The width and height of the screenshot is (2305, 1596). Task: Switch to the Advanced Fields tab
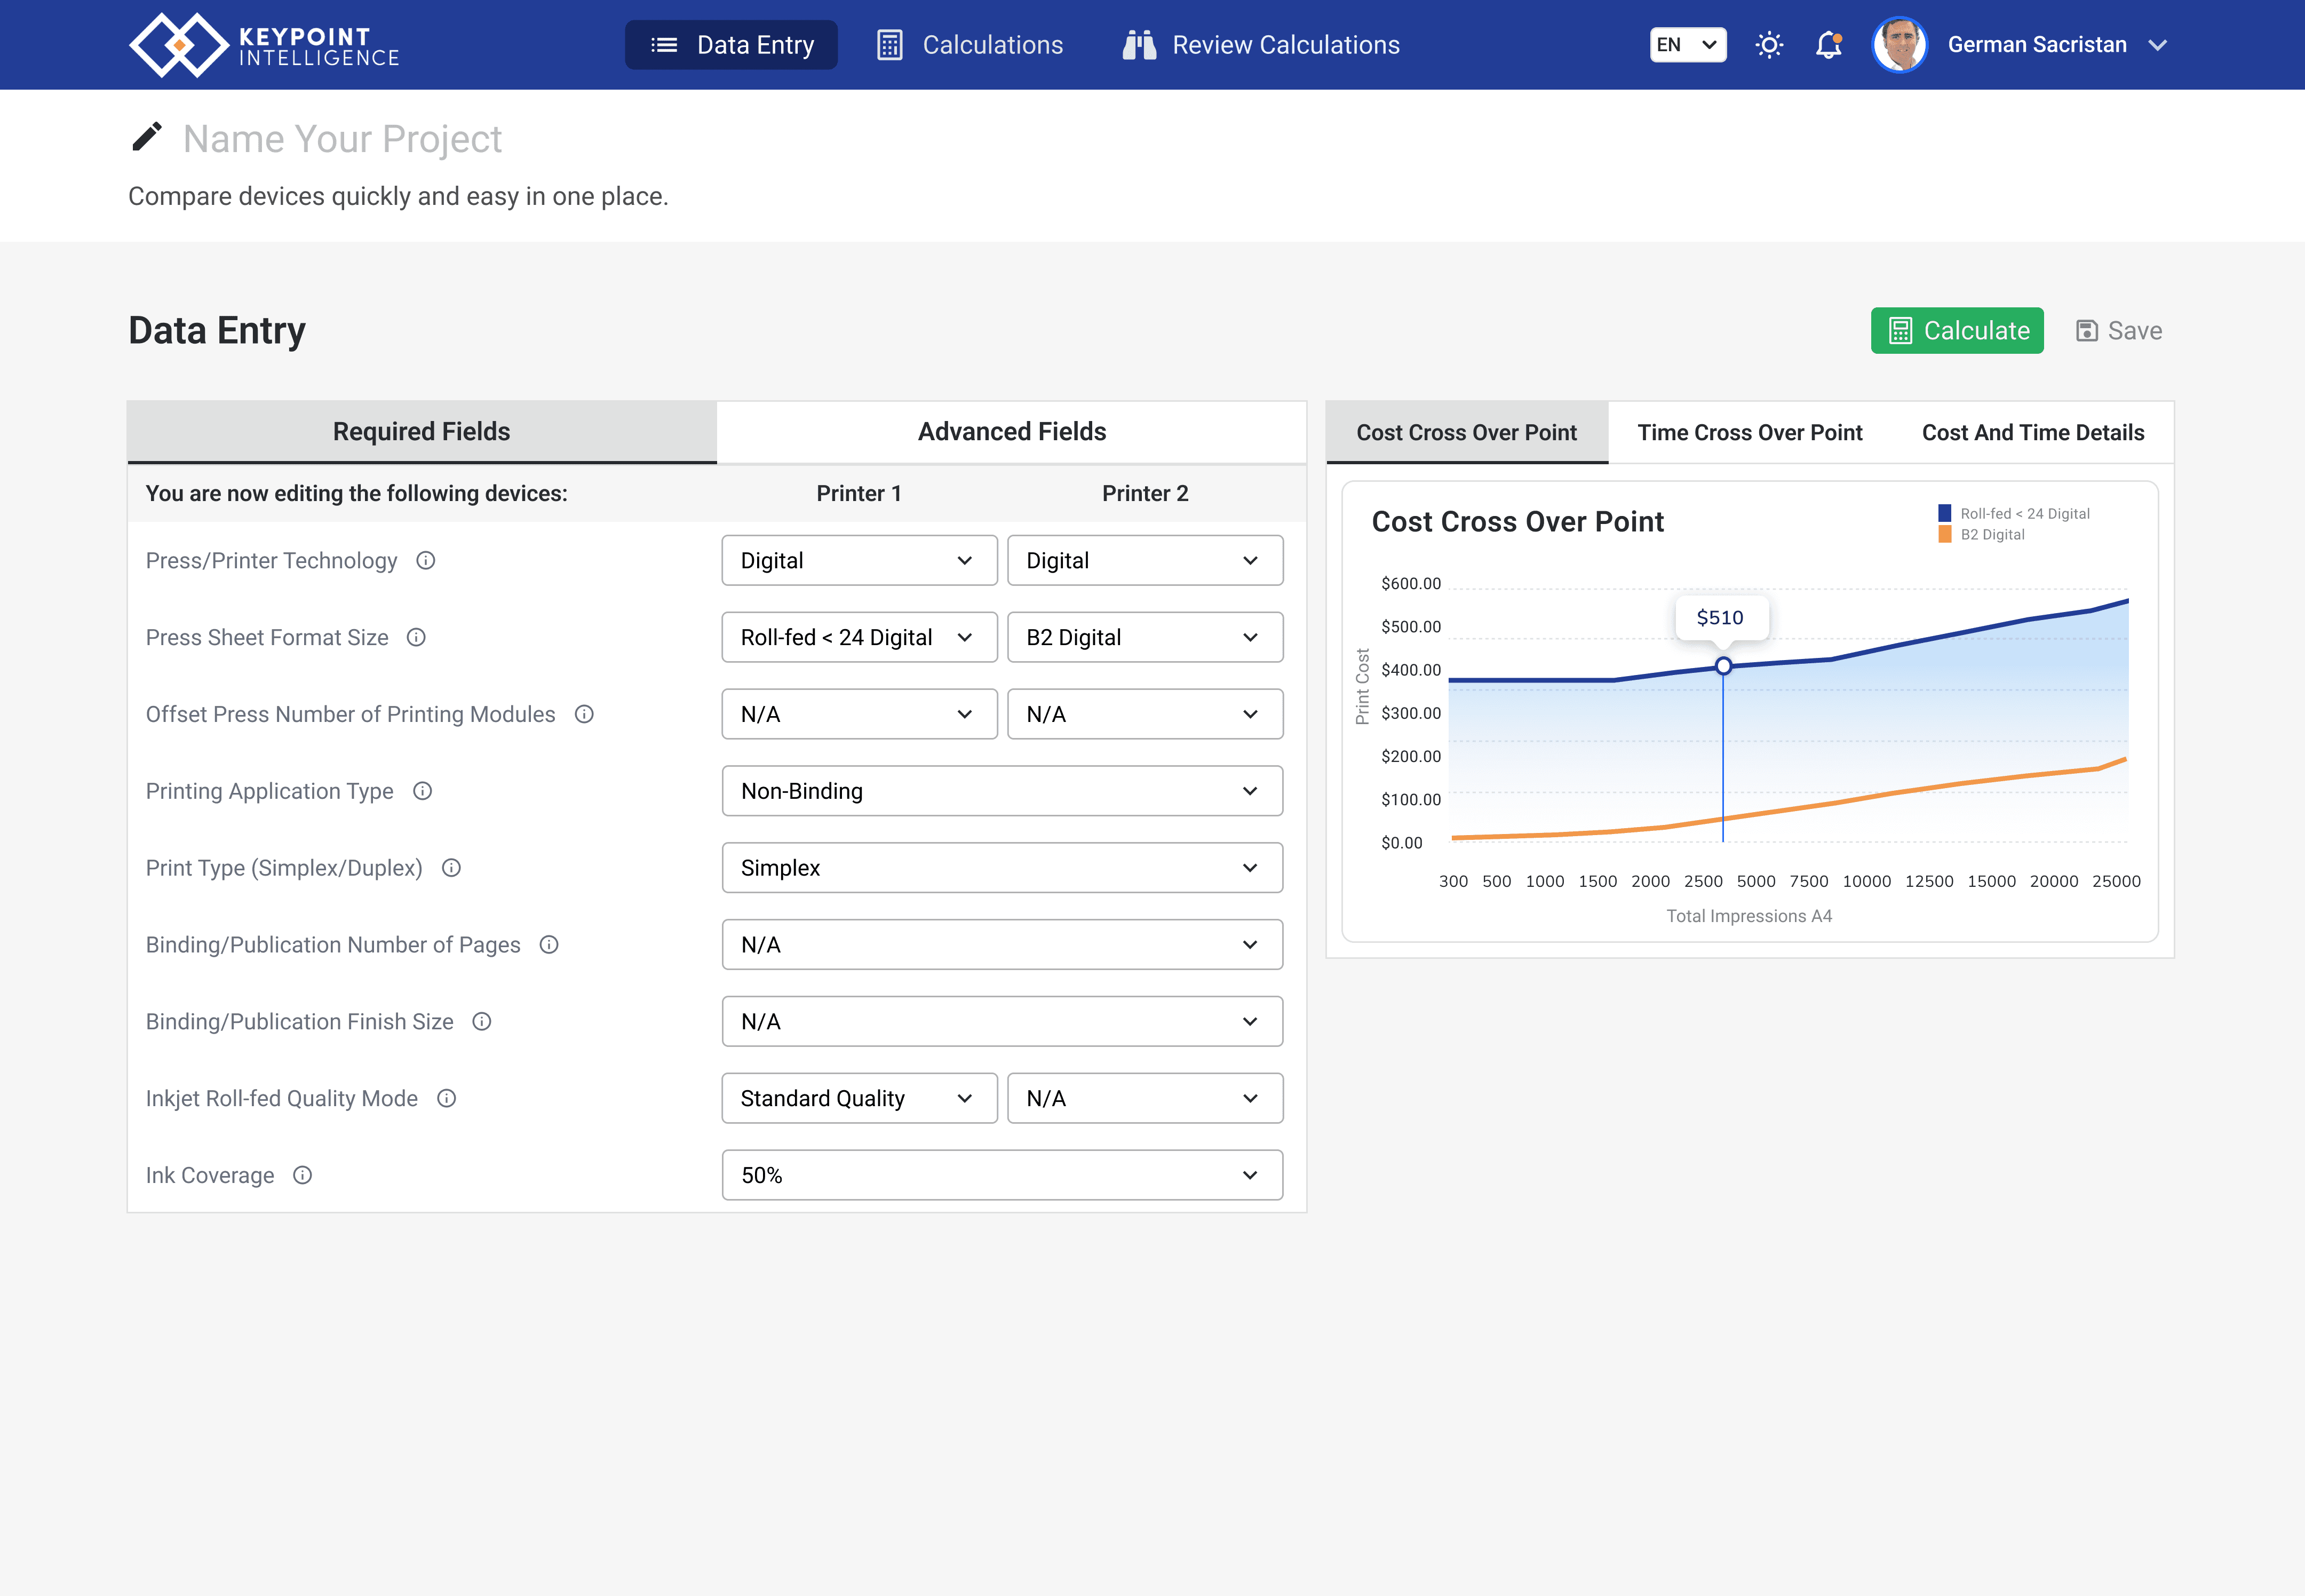(1012, 432)
